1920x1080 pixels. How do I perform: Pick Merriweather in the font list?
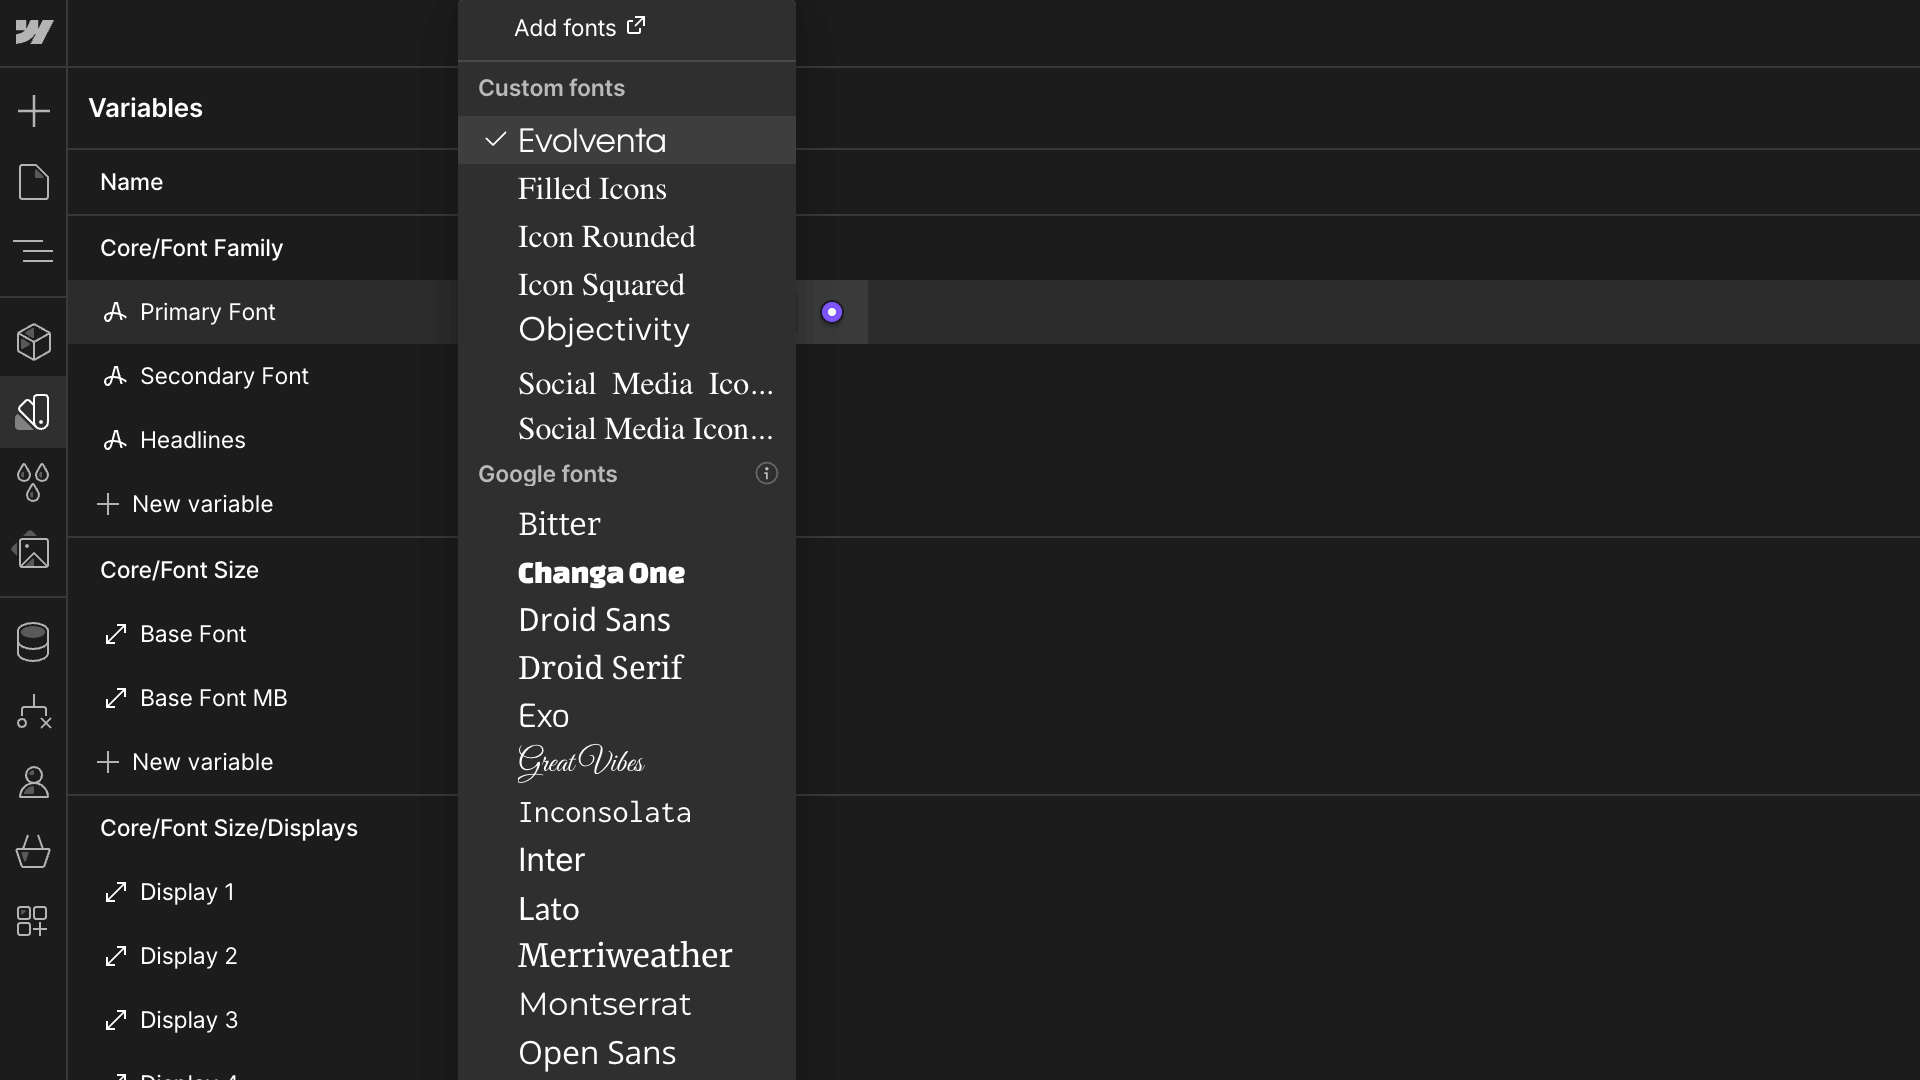(x=627, y=955)
